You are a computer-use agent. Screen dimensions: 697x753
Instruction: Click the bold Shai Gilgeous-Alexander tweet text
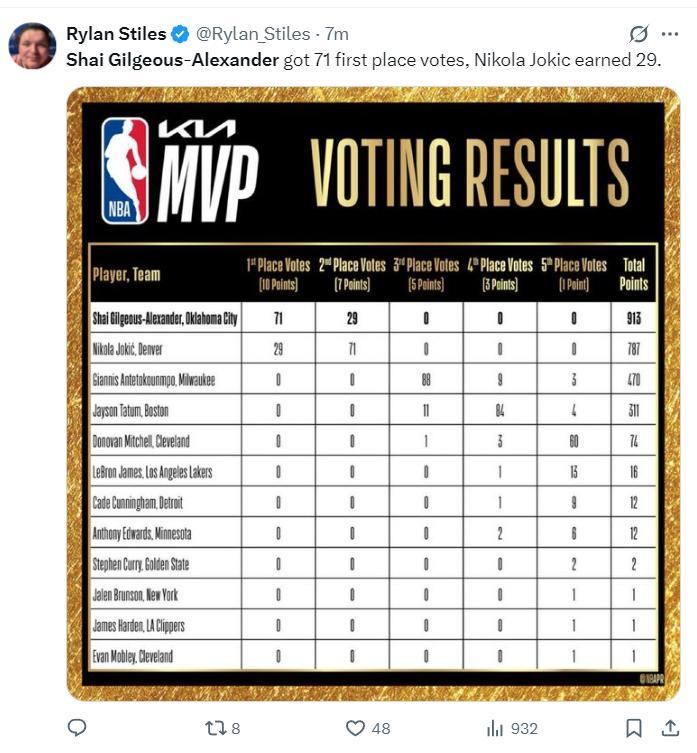click(x=172, y=59)
